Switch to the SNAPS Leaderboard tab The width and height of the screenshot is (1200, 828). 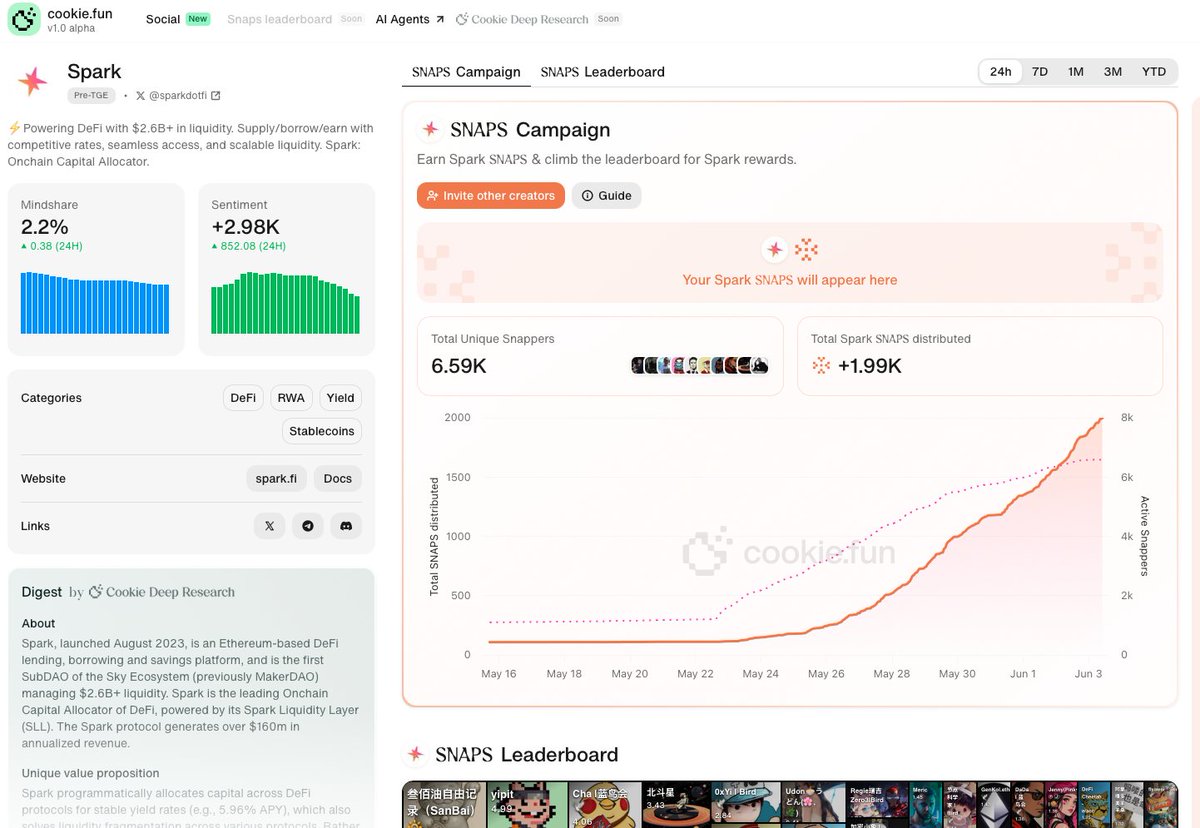(603, 72)
